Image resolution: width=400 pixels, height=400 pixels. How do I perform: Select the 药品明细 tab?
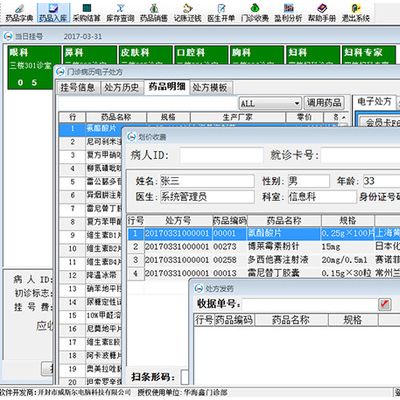pos(167,87)
